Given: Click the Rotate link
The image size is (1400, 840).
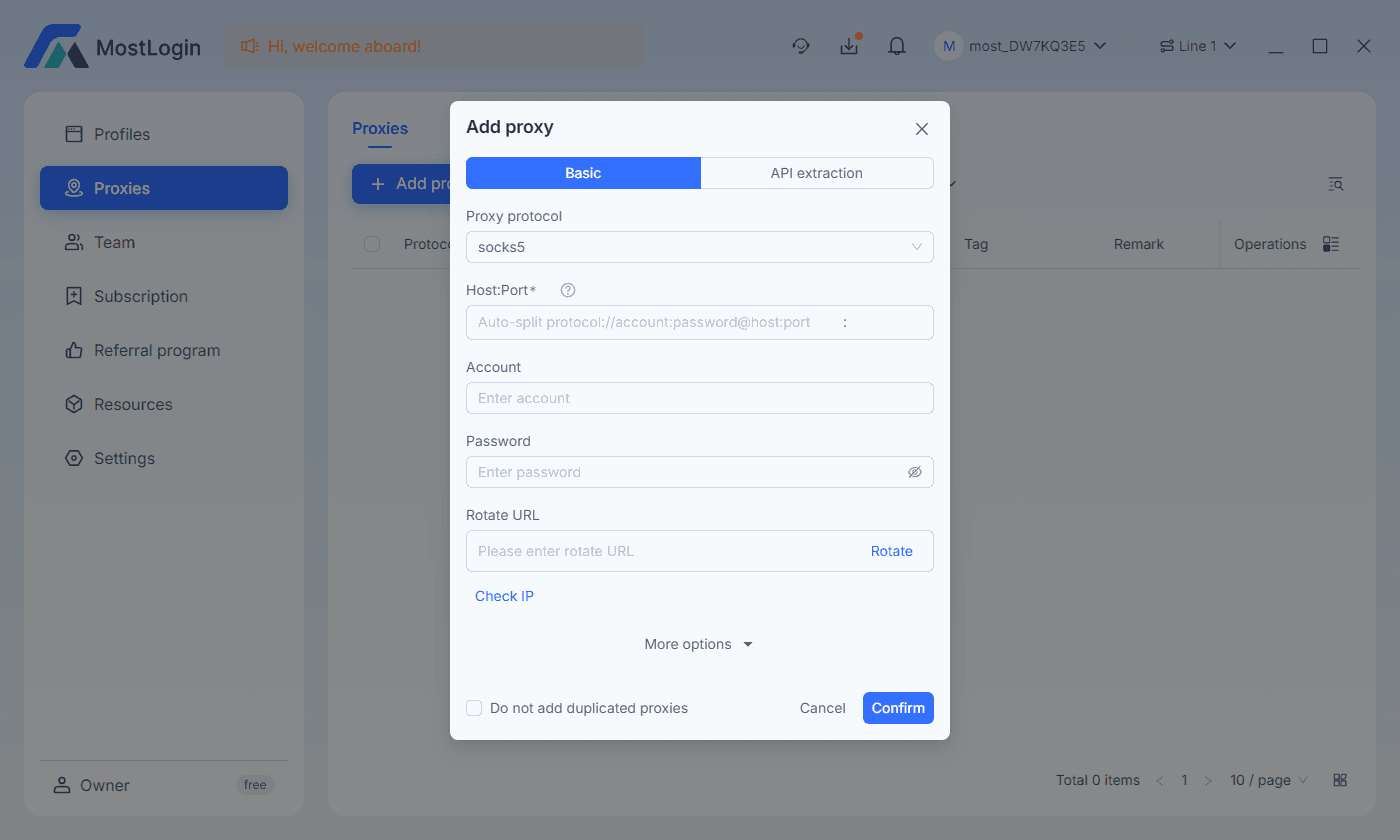Looking at the screenshot, I should tap(892, 551).
